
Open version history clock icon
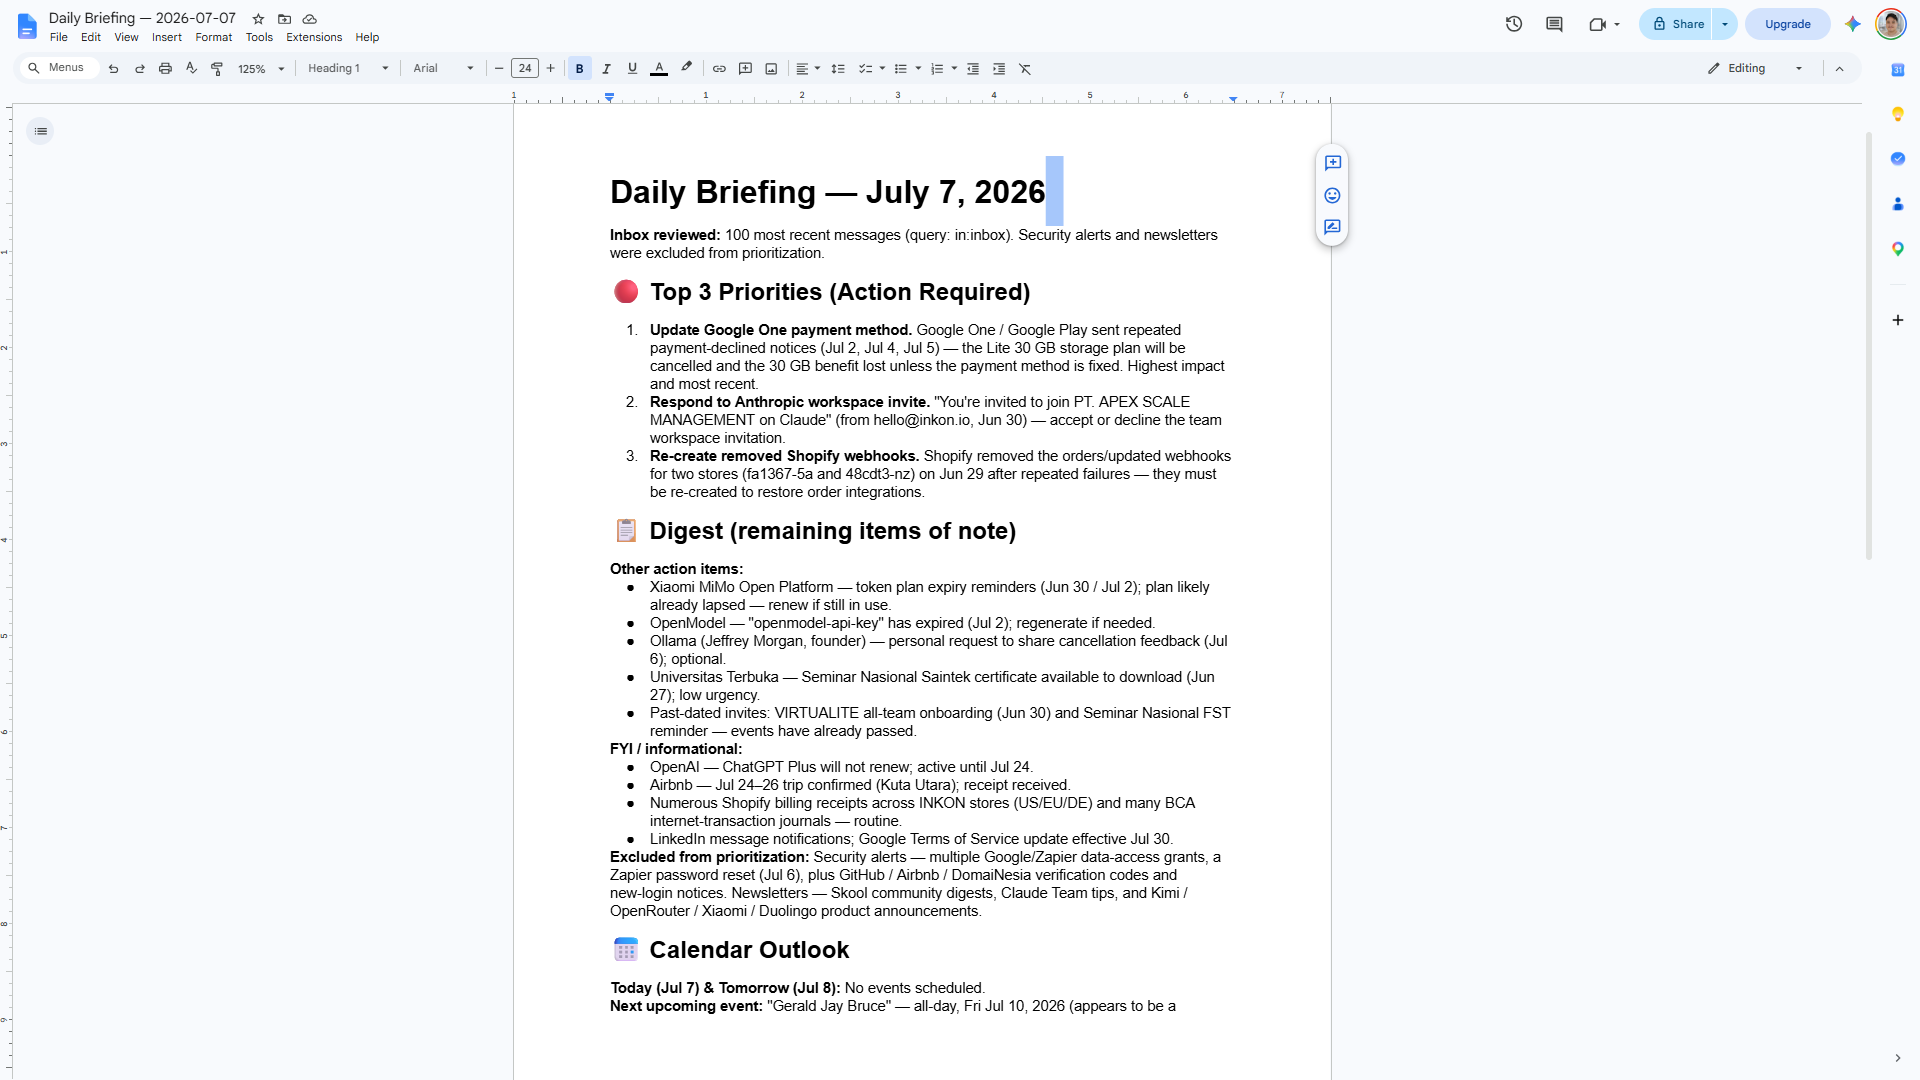[x=1514, y=24]
